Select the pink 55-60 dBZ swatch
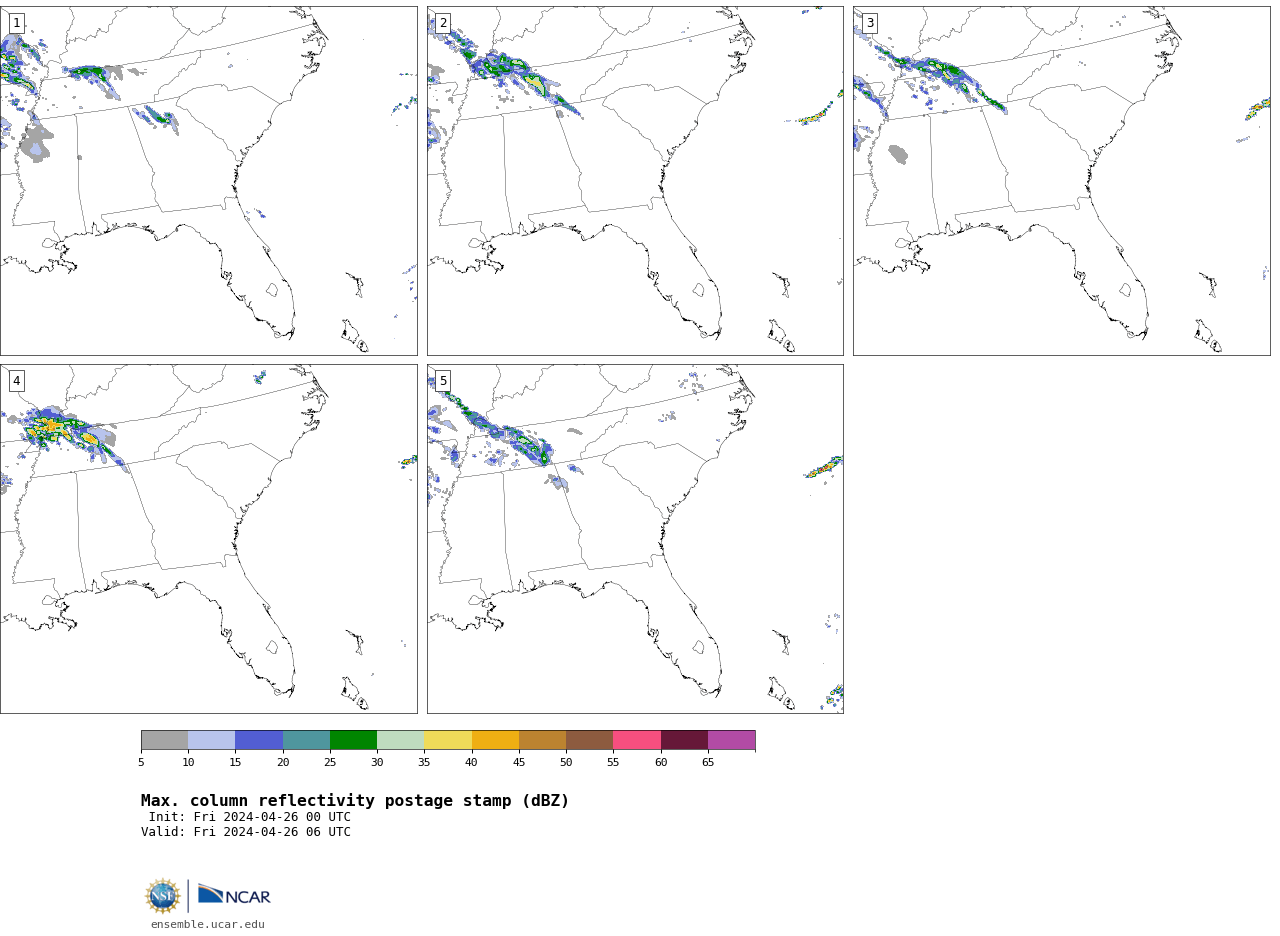This screenshot has width=1280, height=936. click(x=637, y=740)
